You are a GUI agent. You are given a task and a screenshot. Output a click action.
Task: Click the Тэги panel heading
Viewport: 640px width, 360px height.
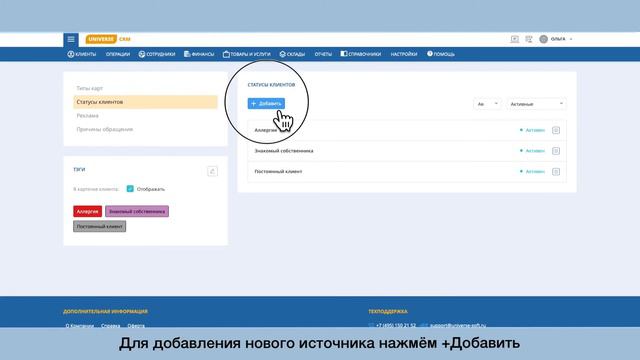[79, 169]
